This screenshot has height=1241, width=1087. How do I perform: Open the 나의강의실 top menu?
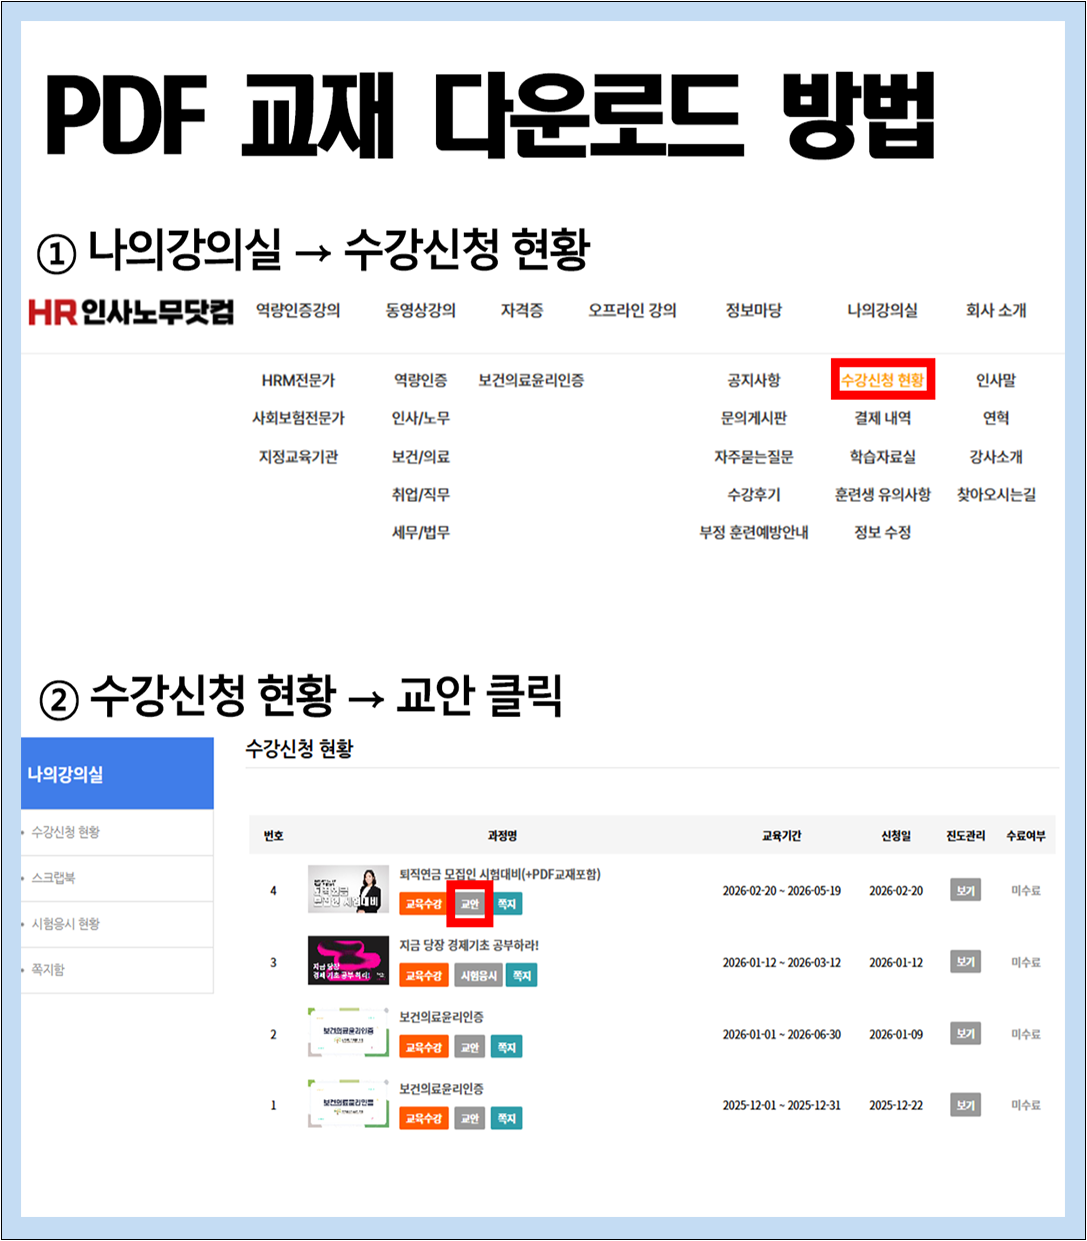[882, 311]
